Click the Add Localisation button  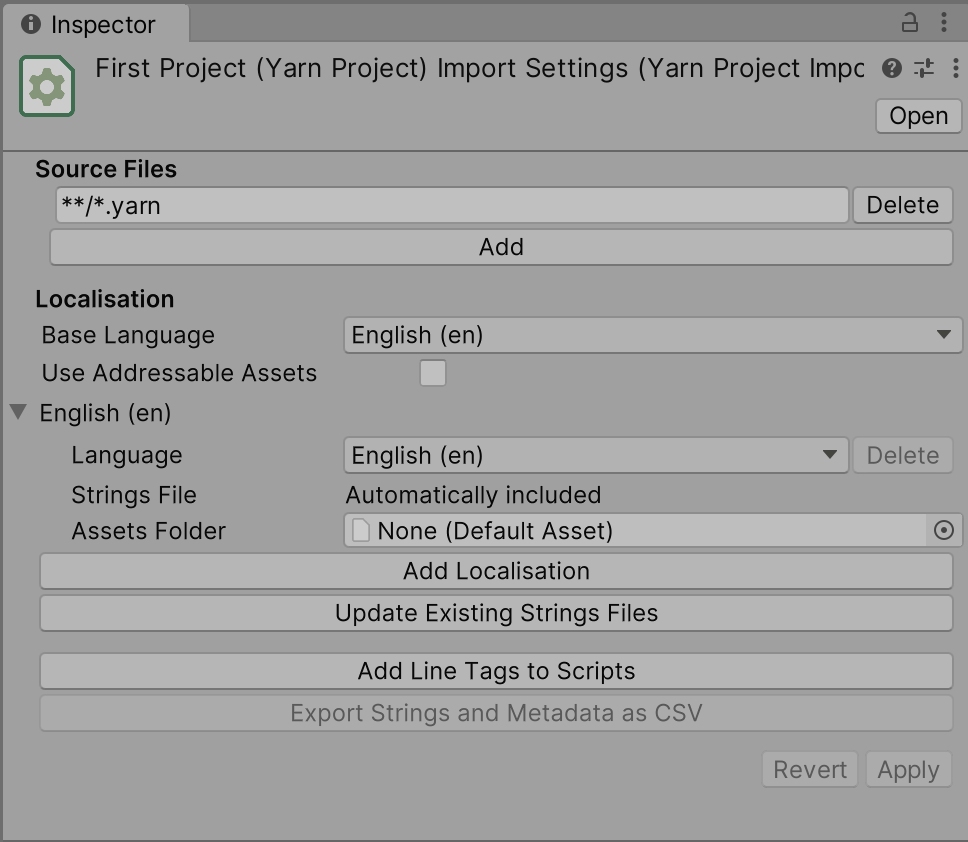coord(496,571)
